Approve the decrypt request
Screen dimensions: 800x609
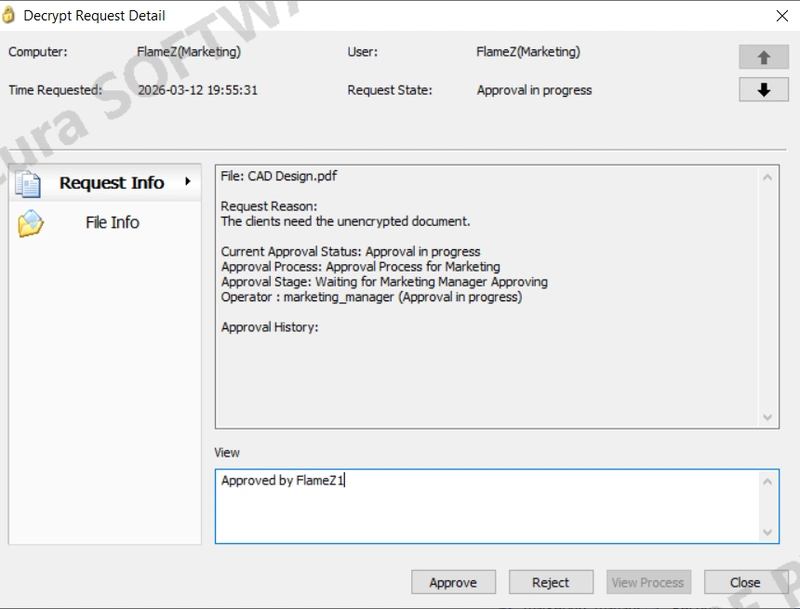click(453, 582)
